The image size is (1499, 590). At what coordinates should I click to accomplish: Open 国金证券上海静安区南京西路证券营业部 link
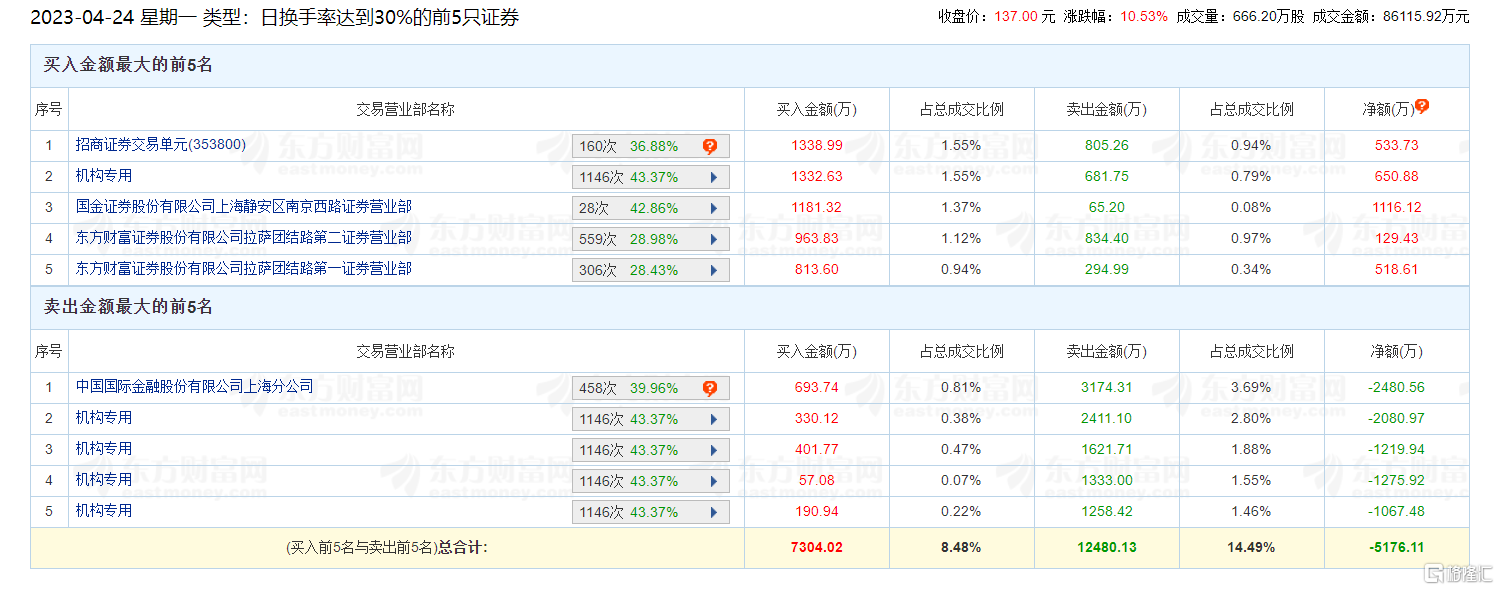click(243, 207)
